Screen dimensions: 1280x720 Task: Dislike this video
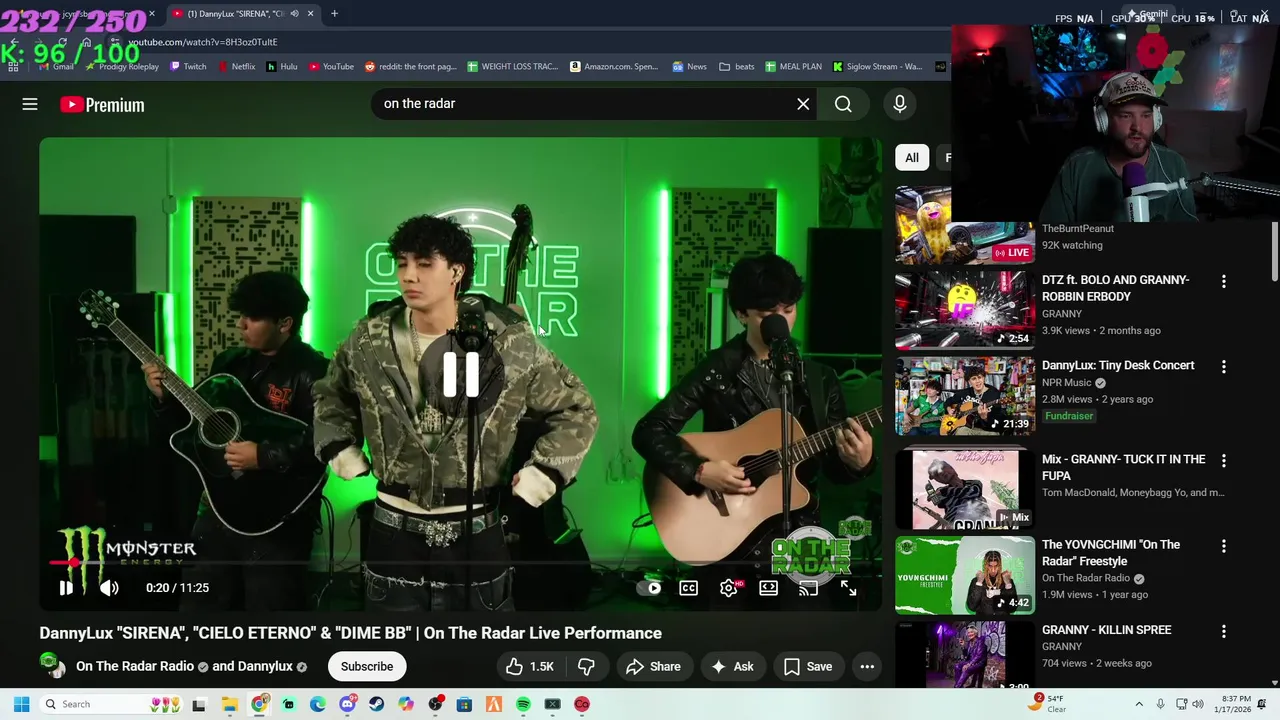(x=587, y=667)
